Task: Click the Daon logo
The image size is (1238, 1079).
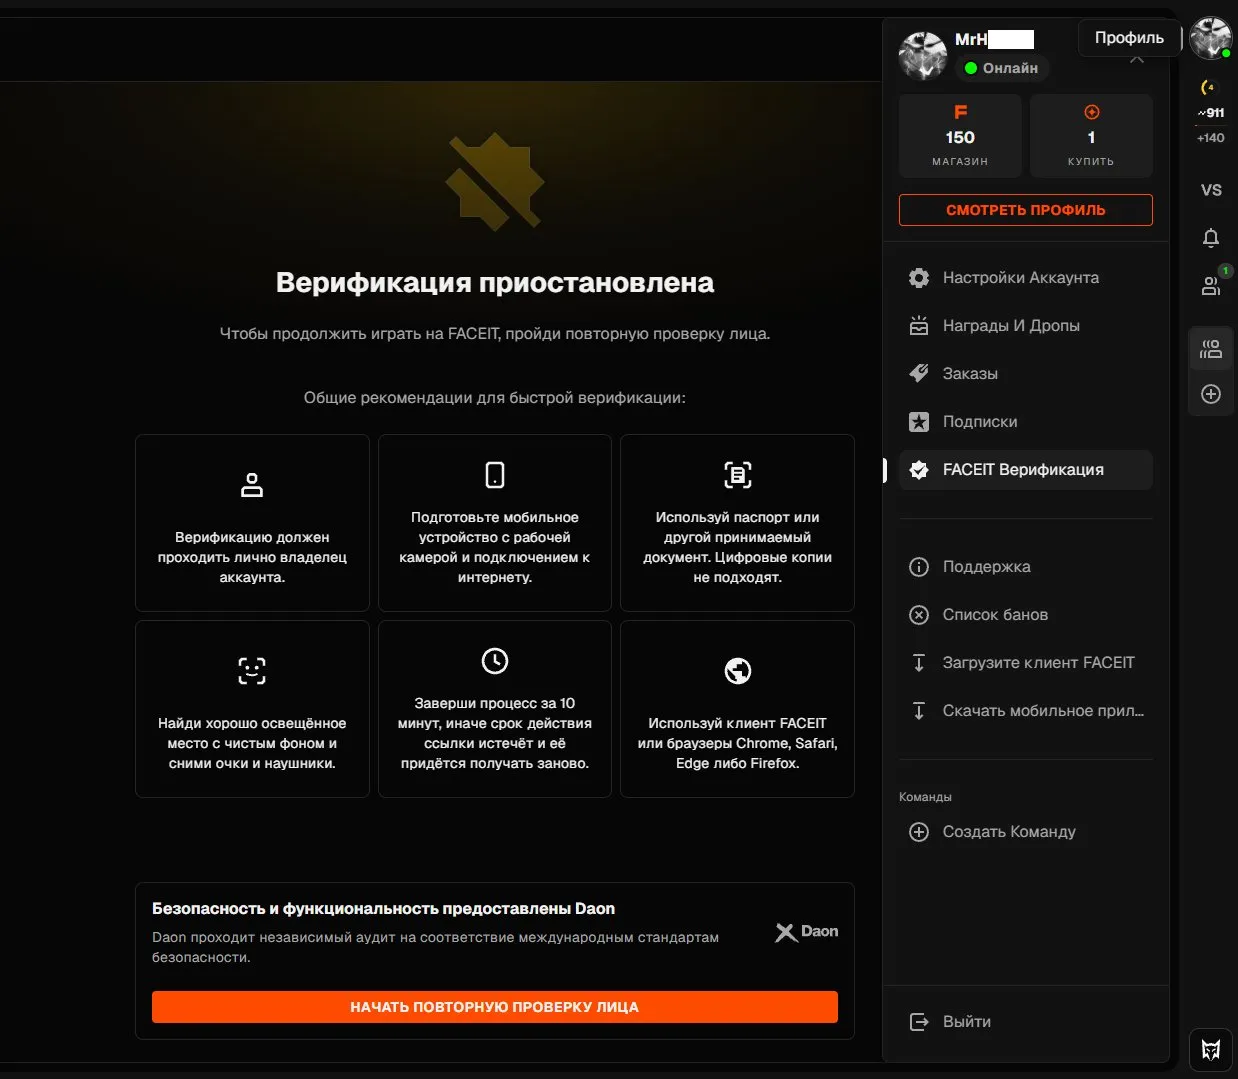Action: pyautogui.click(x=807, y=932)
